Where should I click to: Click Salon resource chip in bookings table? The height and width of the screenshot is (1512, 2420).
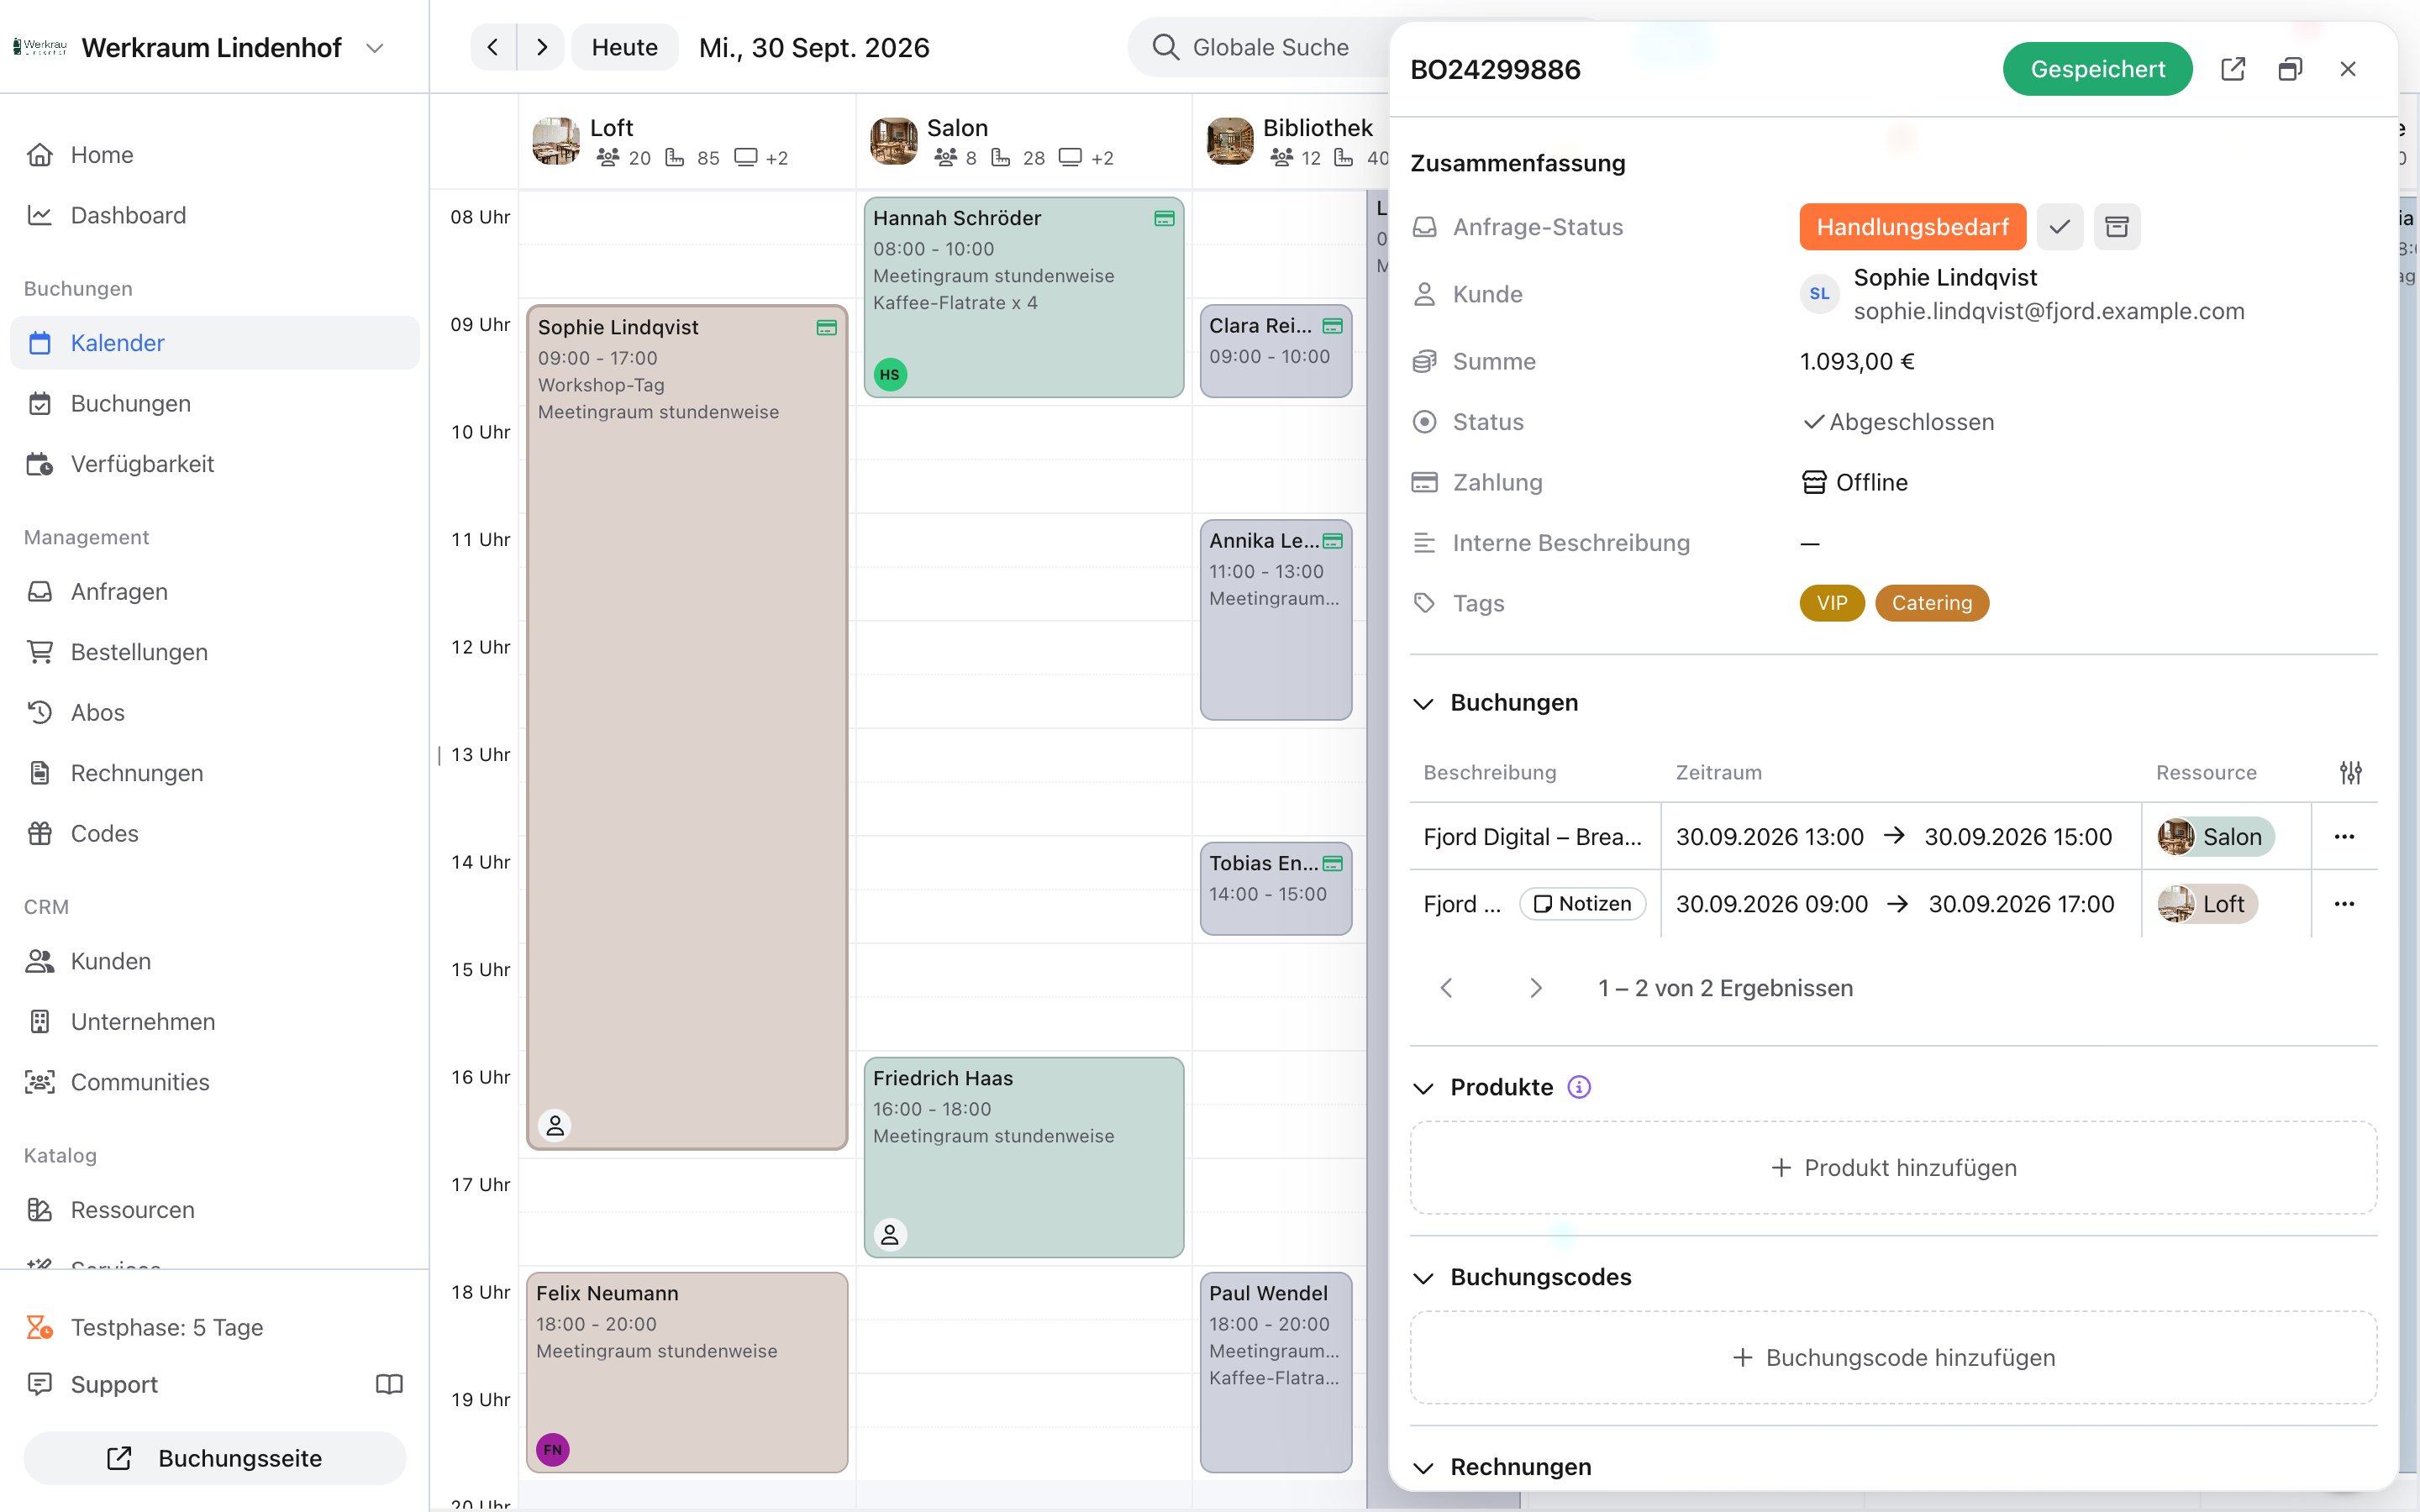pyautogui.click(x=2215, y=837)
